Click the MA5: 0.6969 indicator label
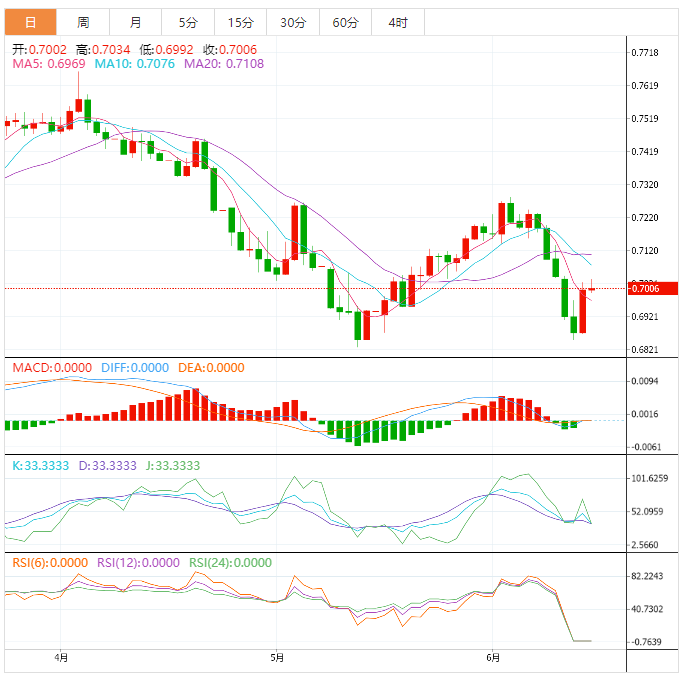Screen dimensions: 680x681 49,64
